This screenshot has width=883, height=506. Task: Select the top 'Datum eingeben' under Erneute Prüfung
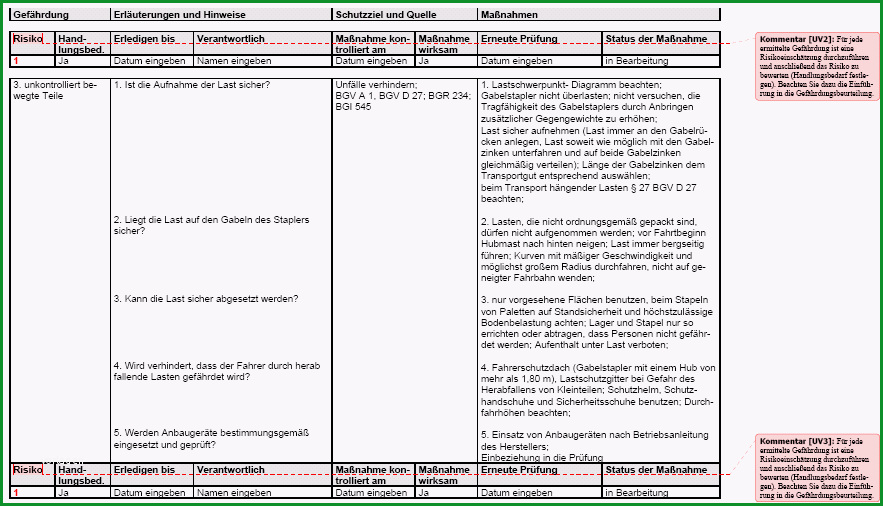pos(516,61)
